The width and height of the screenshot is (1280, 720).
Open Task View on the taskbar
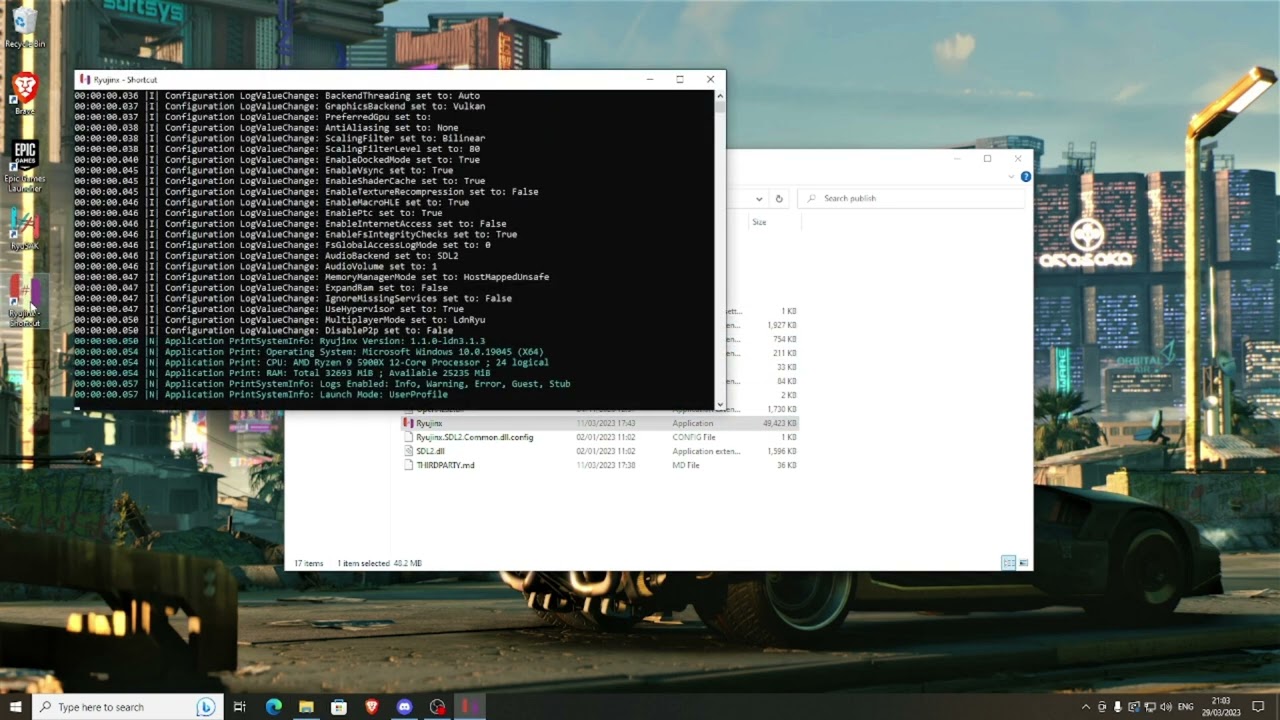240,707
